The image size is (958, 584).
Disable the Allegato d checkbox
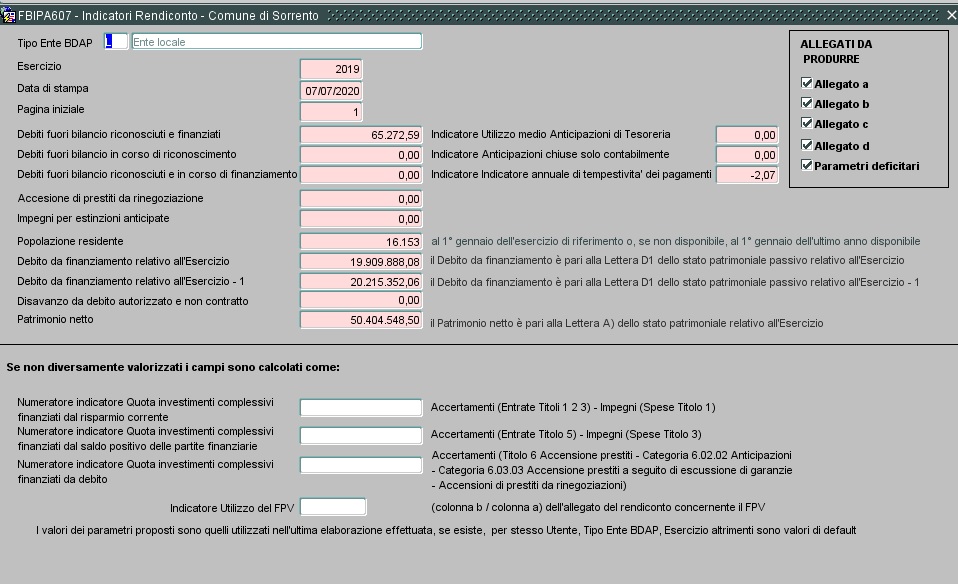pyautogui.click(x=807, y=146)
